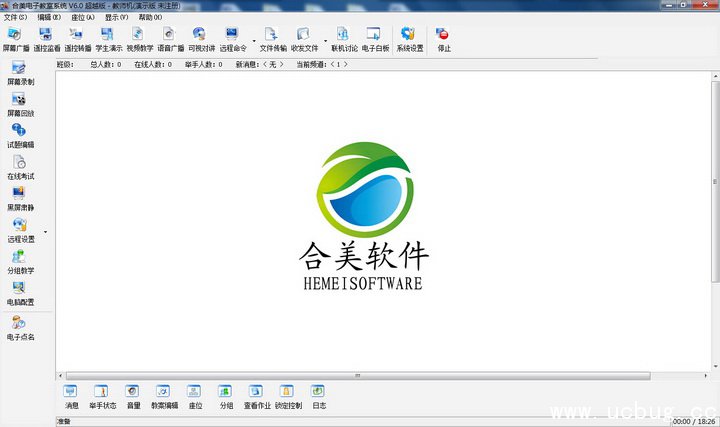Click the 00:00 / 18:26 timer
This screenshot has width=720, height=427.
[694, 421]
